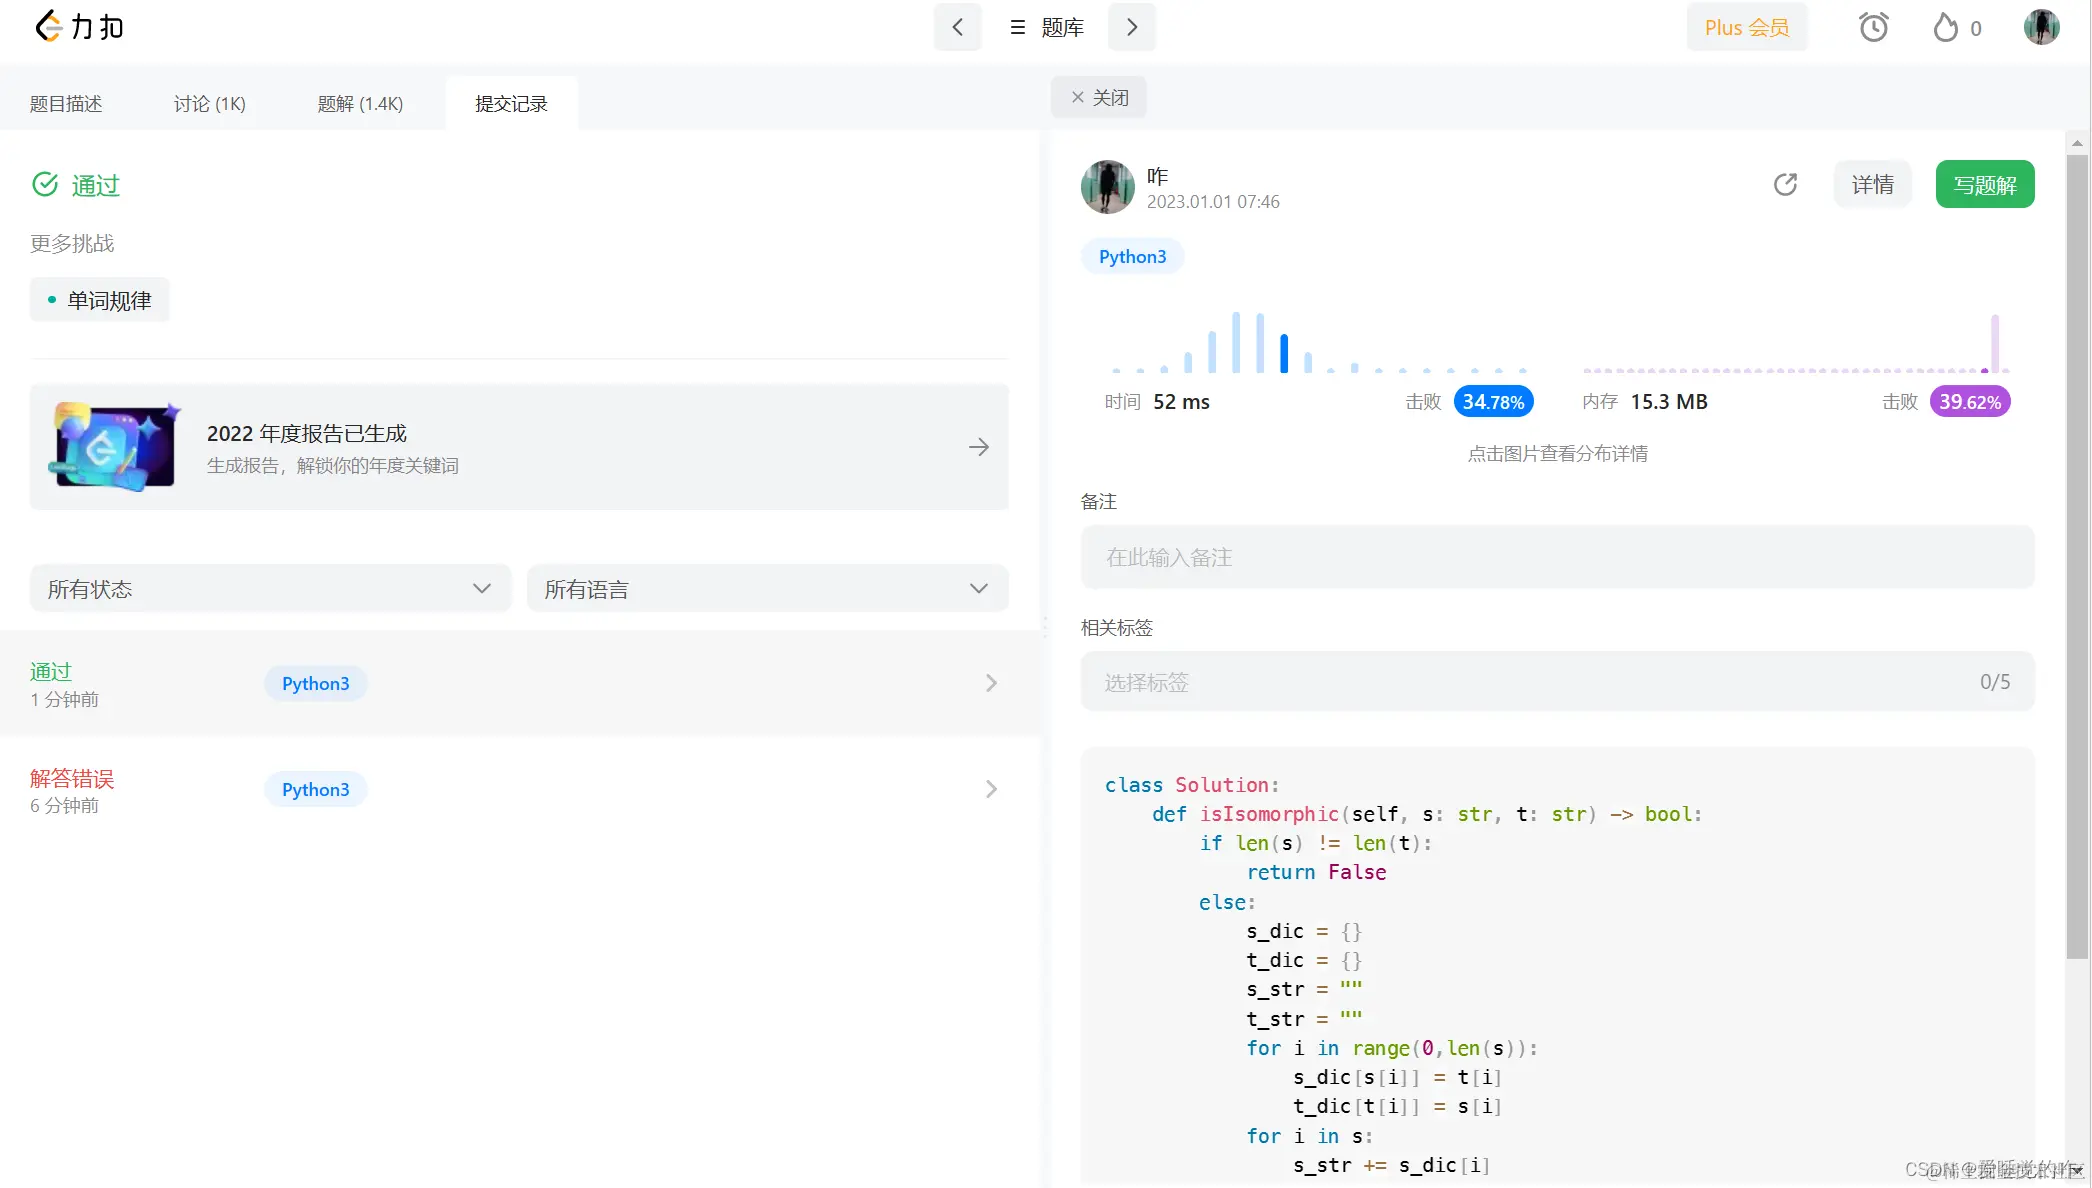The width and height of the screenshot is (2092, 1188).
Task: Click the 详情 details button
Action: 1872,185
